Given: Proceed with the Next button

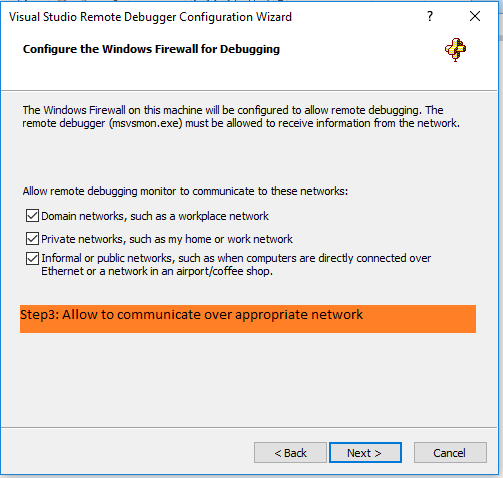Looking at the screenshot, I should [365, 453].
